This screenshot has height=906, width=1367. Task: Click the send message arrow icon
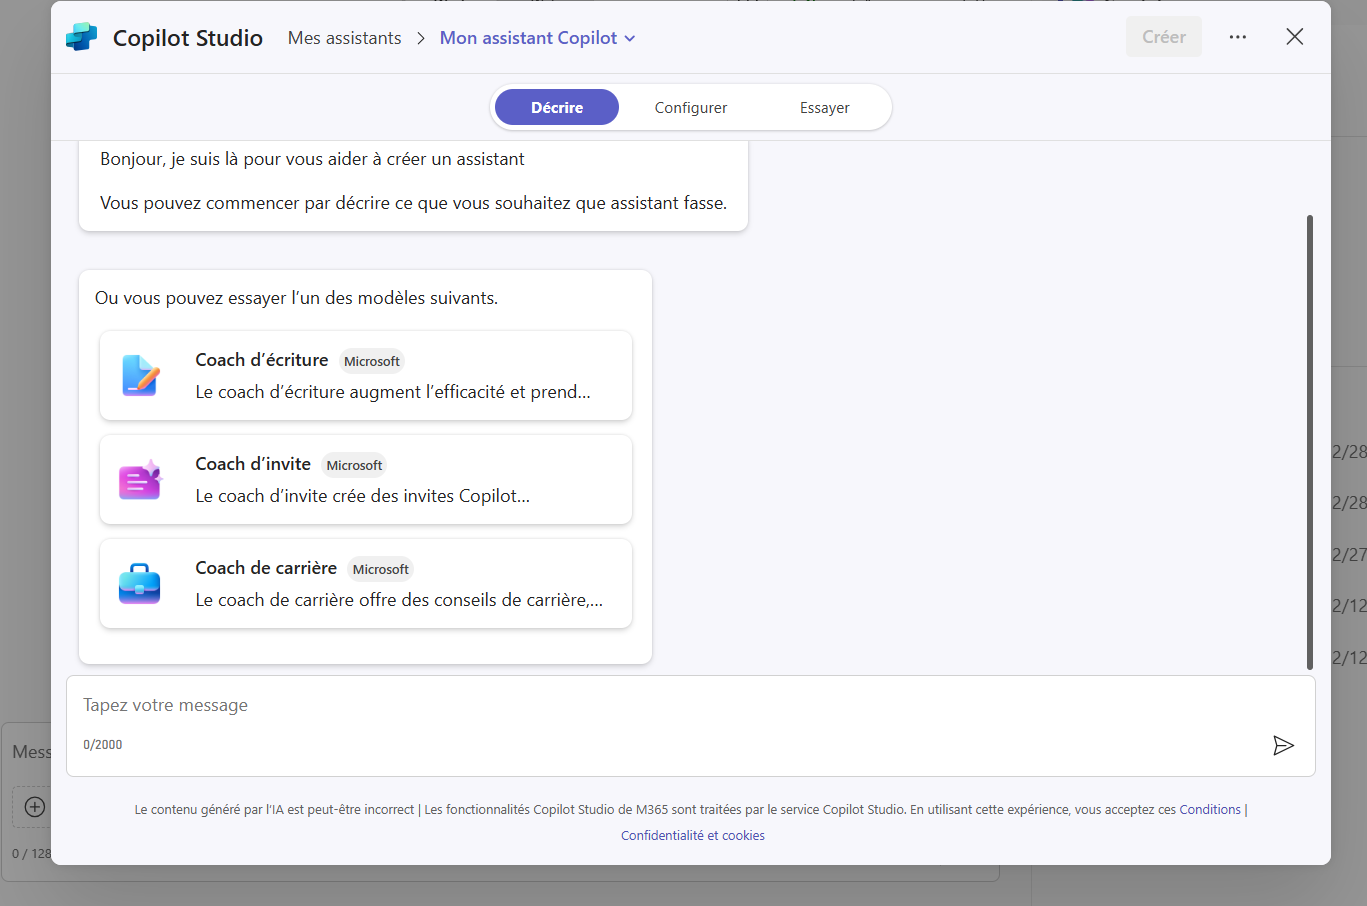click(x=1283, y=745)
